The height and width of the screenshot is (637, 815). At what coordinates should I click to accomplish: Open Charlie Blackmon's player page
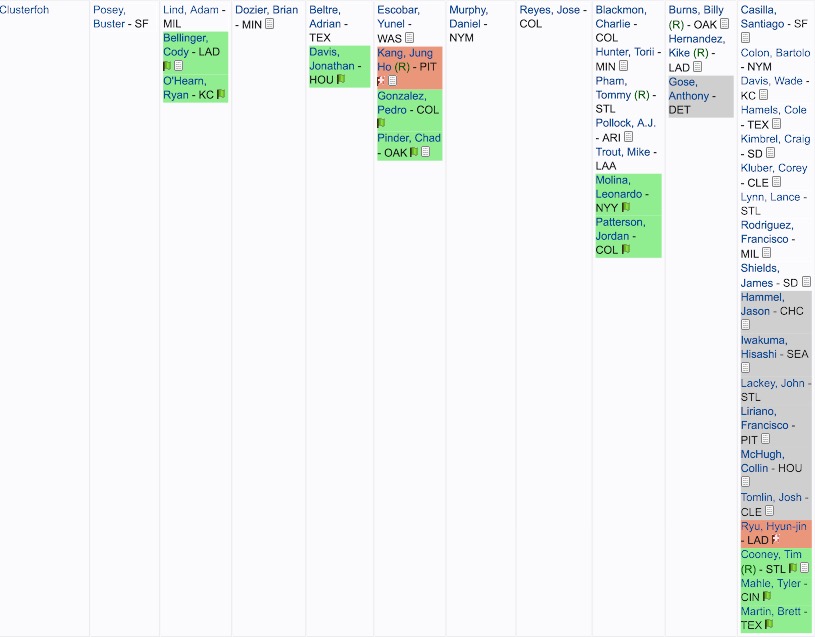click(621, 17)
